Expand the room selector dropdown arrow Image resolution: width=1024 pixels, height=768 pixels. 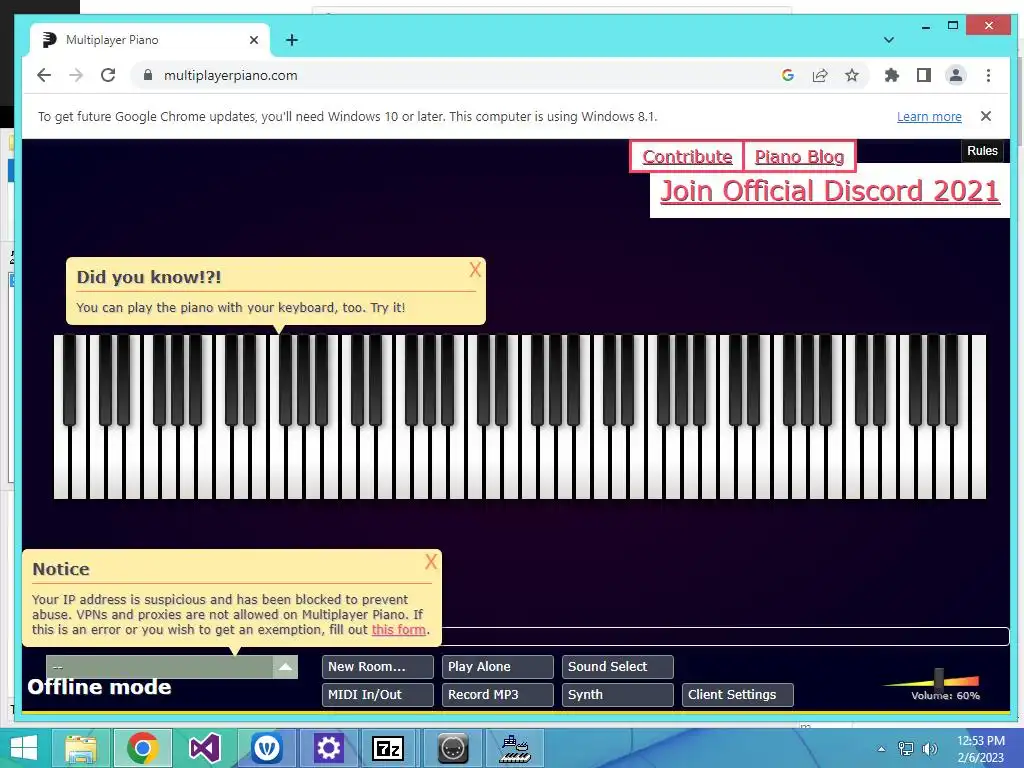[285, 667]
